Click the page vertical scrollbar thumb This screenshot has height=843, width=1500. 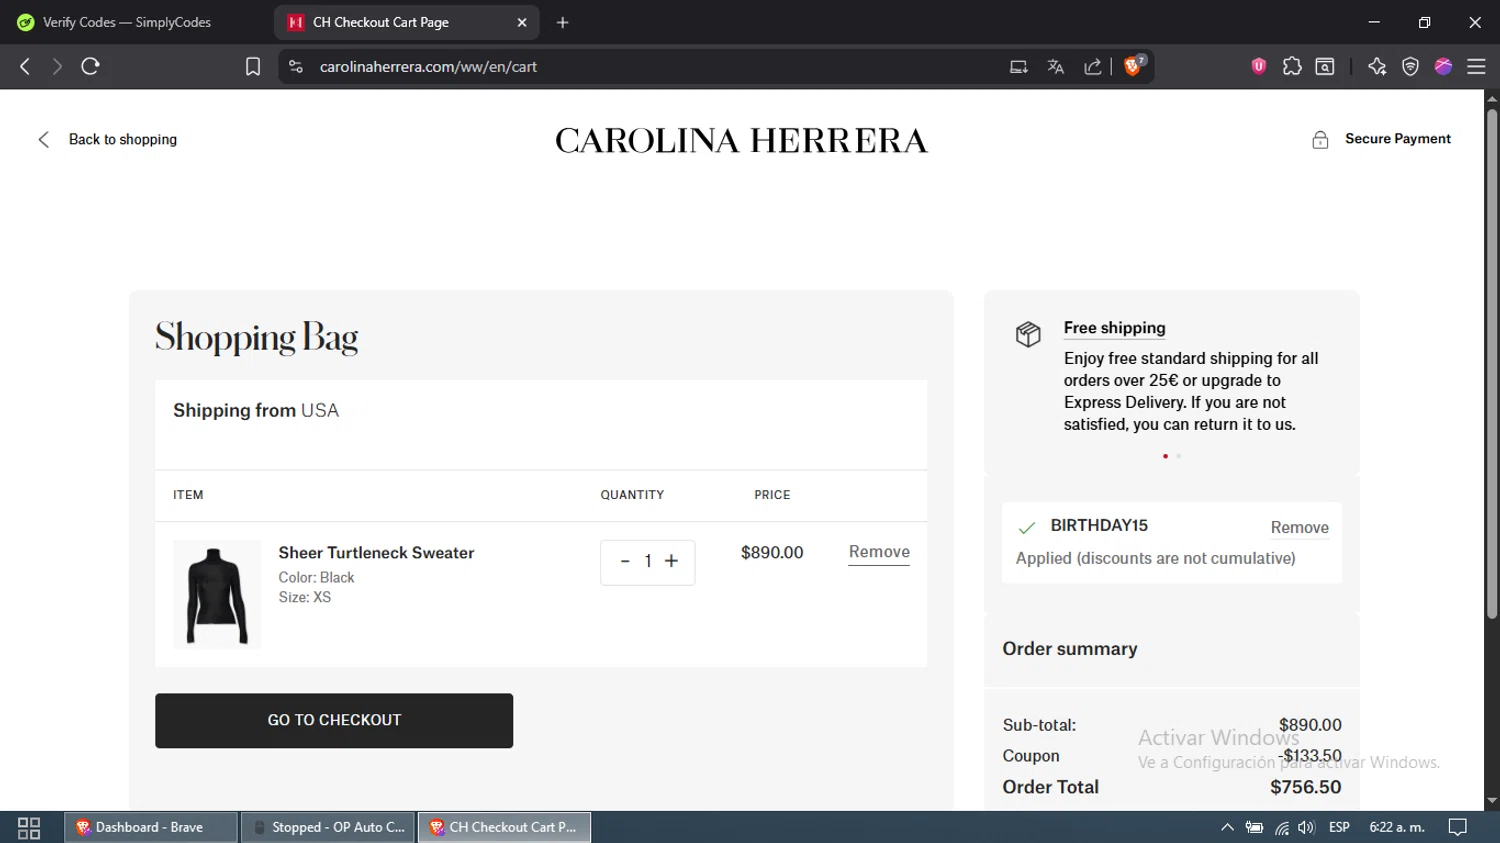pyautogui.click(x=1492, y=363)
